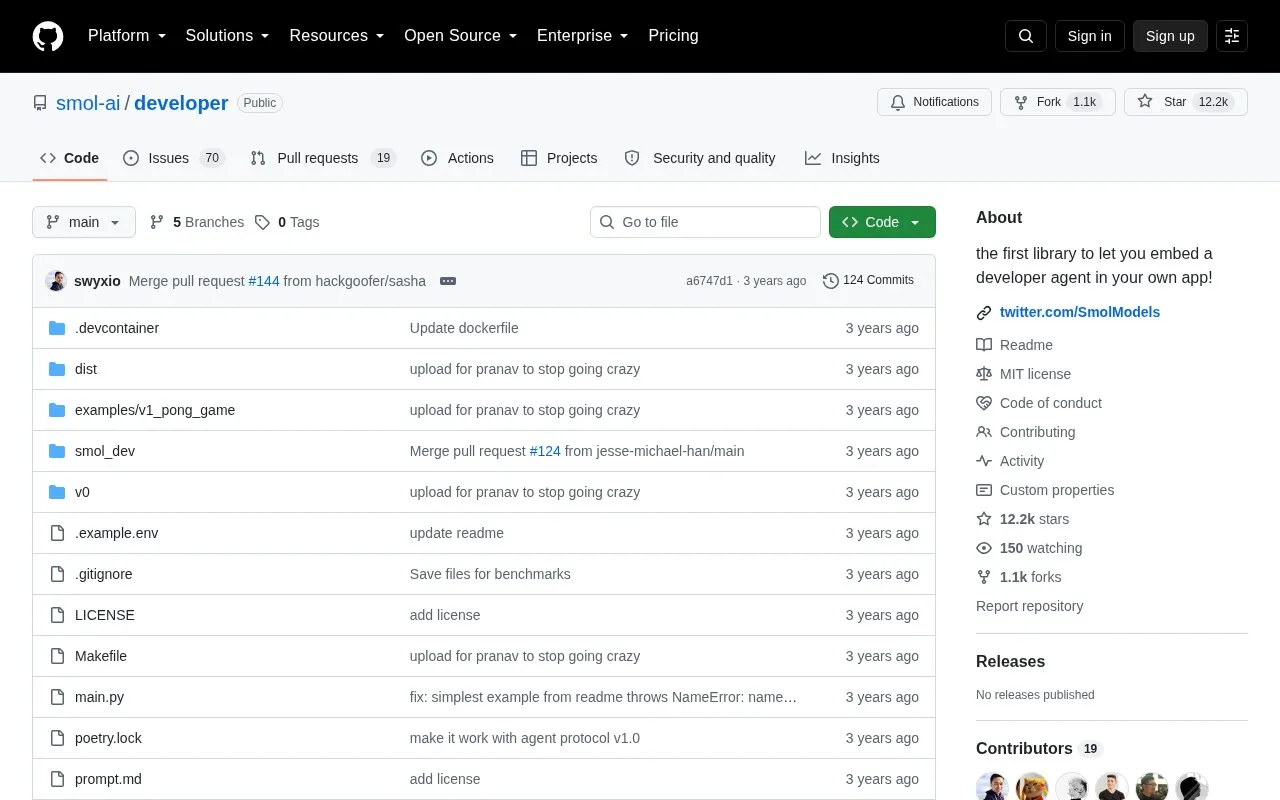Viewport: 1280px width, 800px height.
Task: Open the Notifications button
Action: [x=934, y=102]
